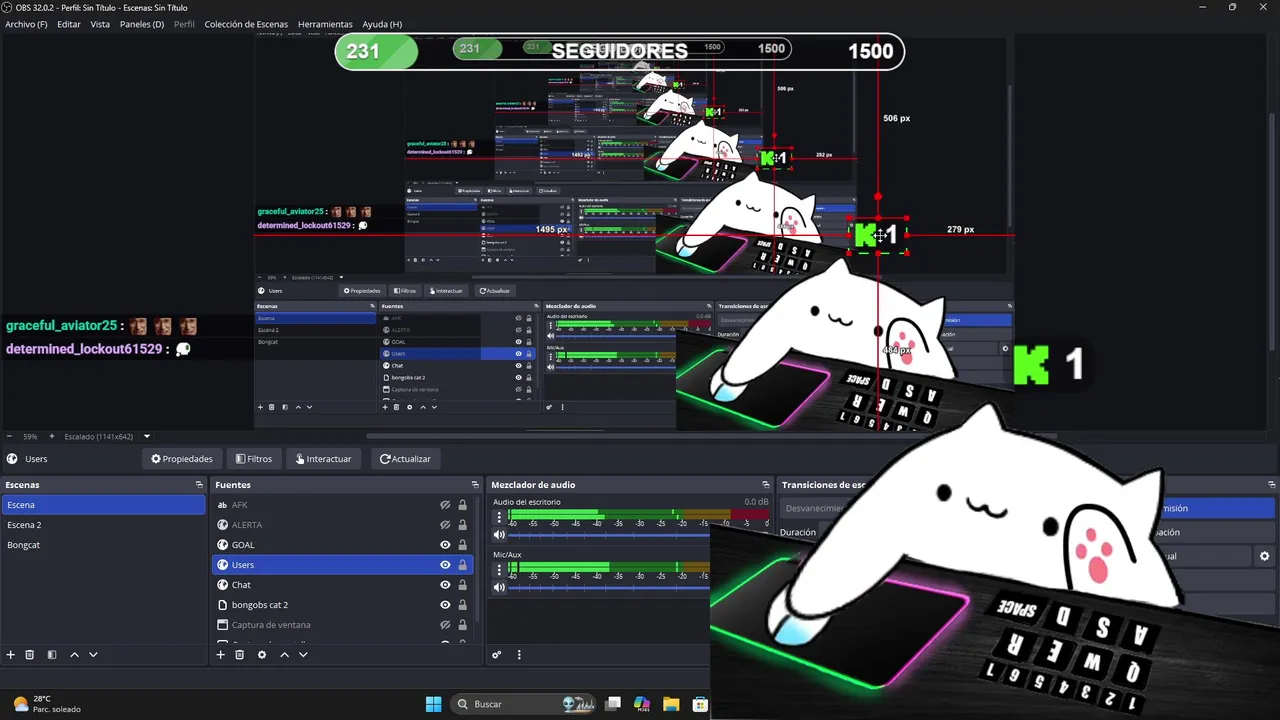Click the Interactuar button
The image size is (1280, 720).
323,459
